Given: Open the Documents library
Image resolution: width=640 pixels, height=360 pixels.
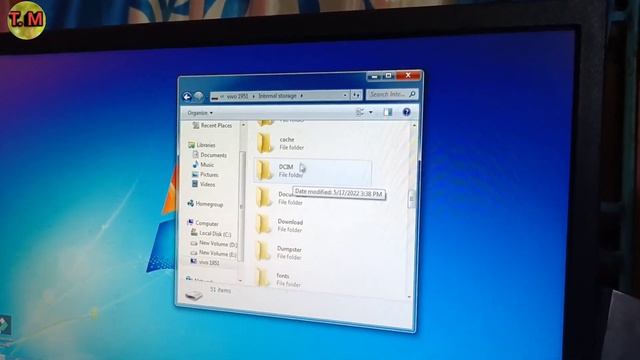Looking at the screenshot, I should (213, 155).
